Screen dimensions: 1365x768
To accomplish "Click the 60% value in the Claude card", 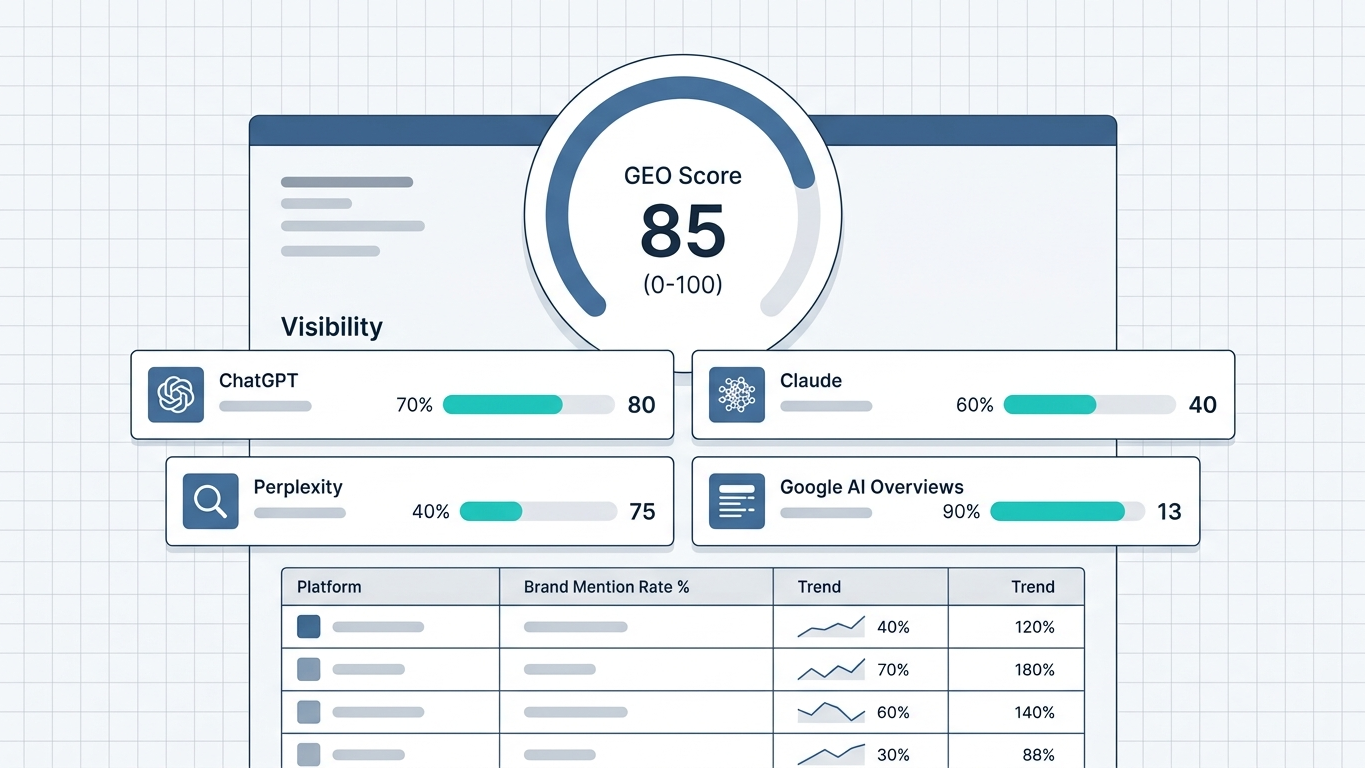I will tap(975, 405).
